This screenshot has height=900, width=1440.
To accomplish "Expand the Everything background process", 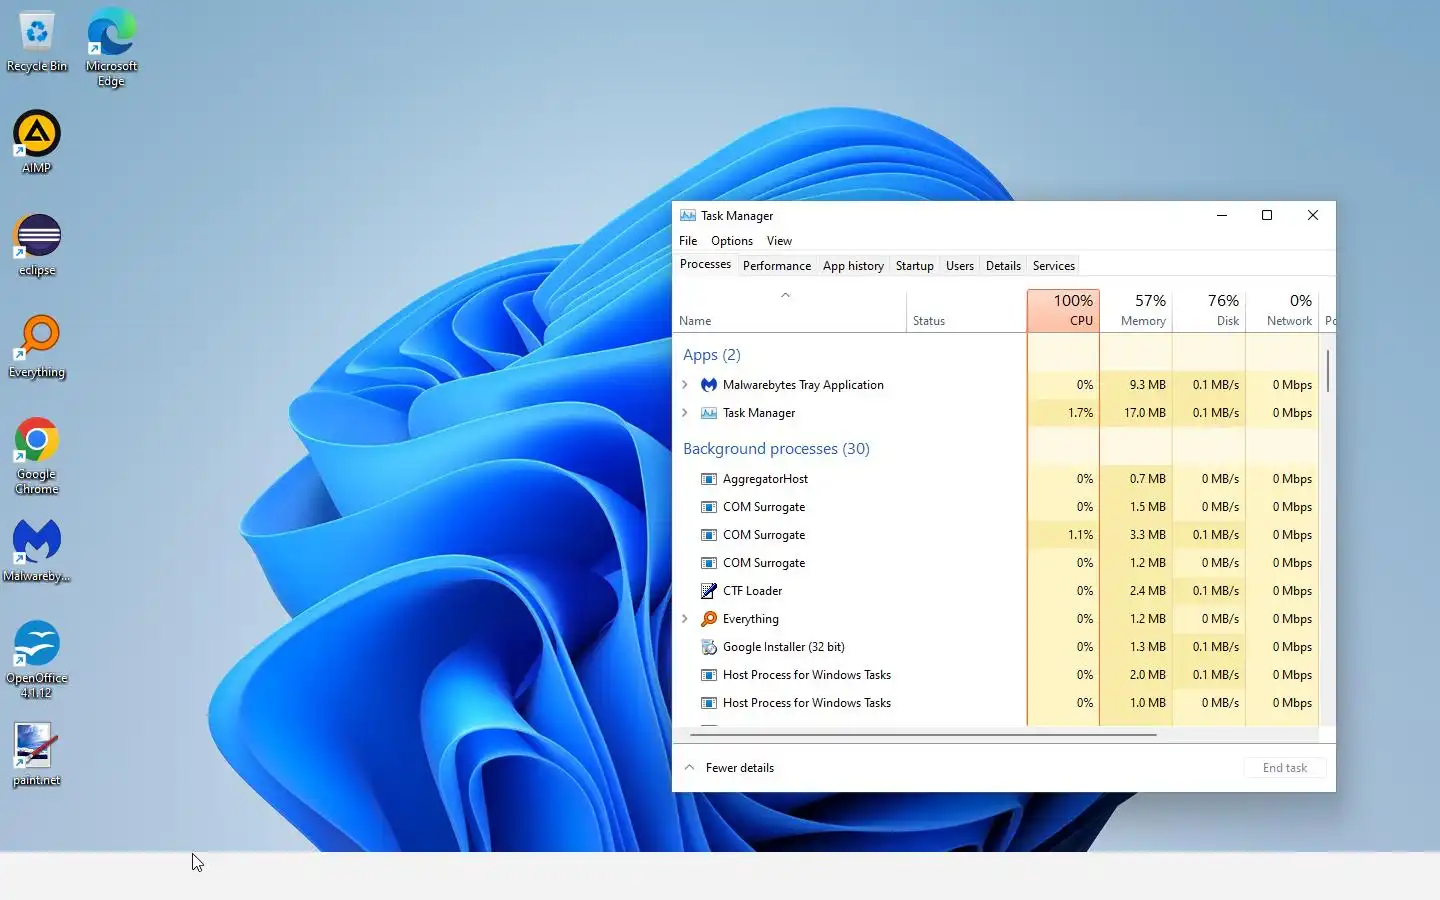I will [x=685, y=619].
